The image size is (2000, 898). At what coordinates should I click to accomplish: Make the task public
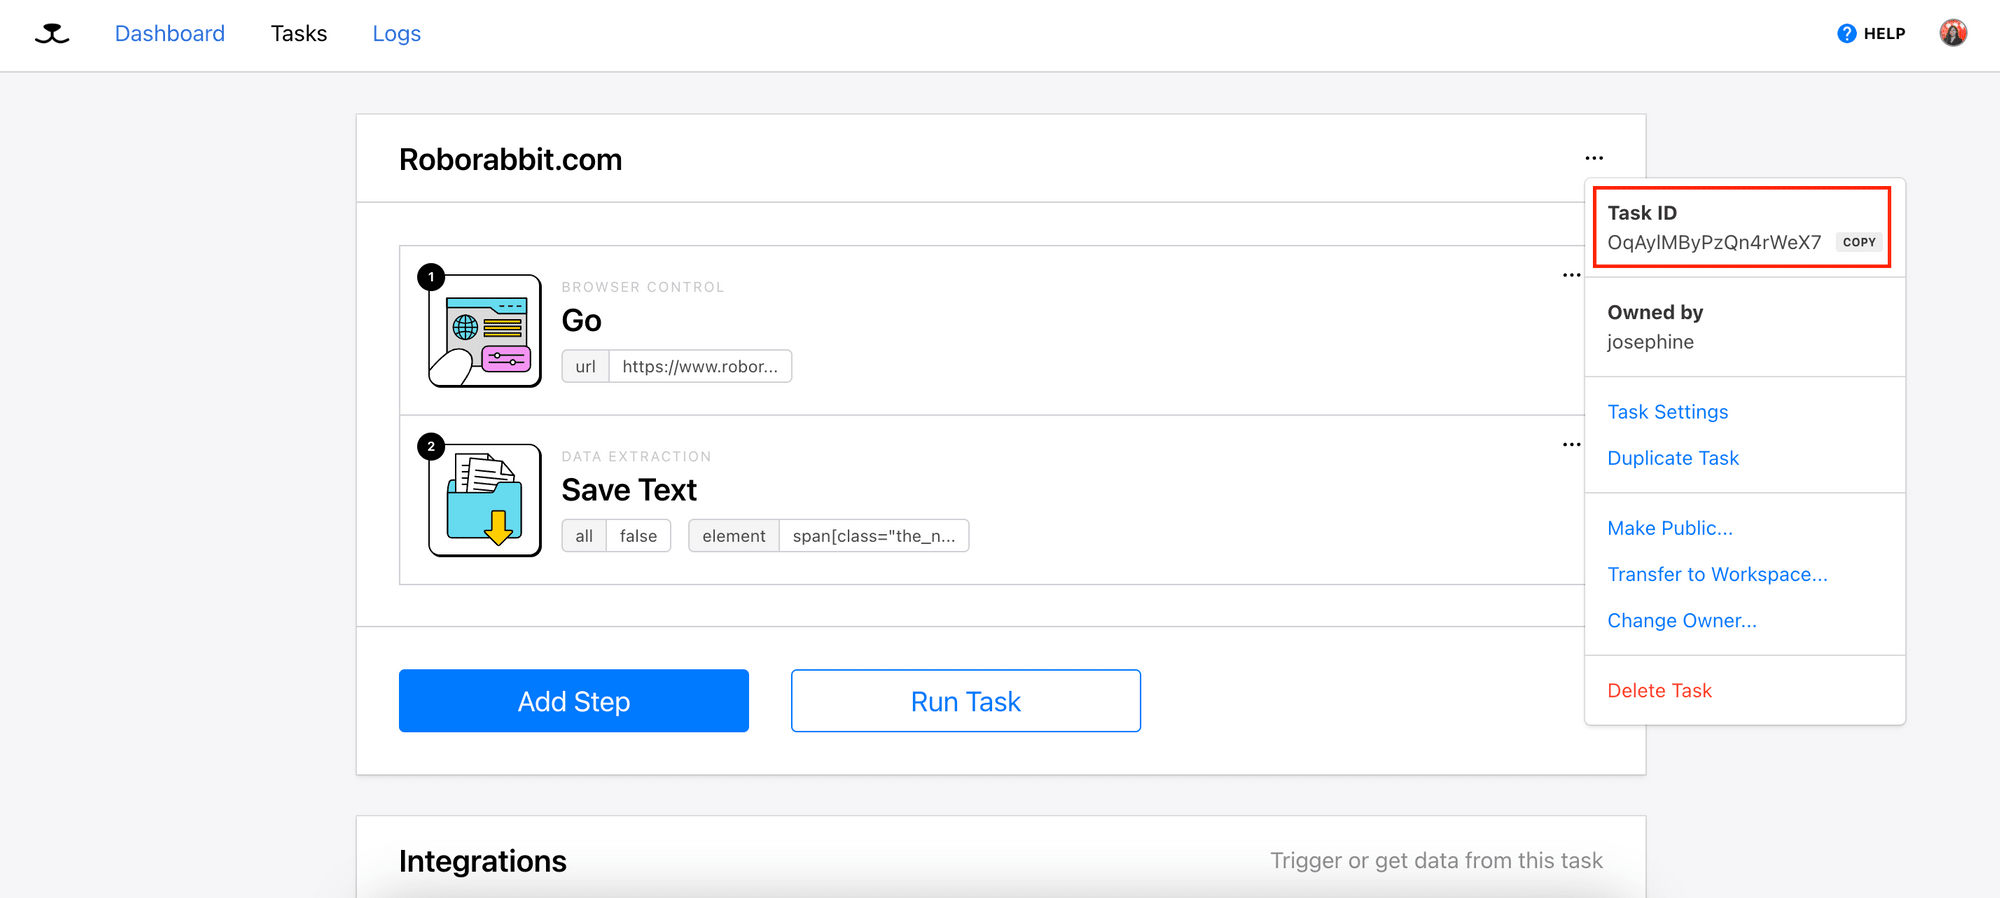[1669, 527]
